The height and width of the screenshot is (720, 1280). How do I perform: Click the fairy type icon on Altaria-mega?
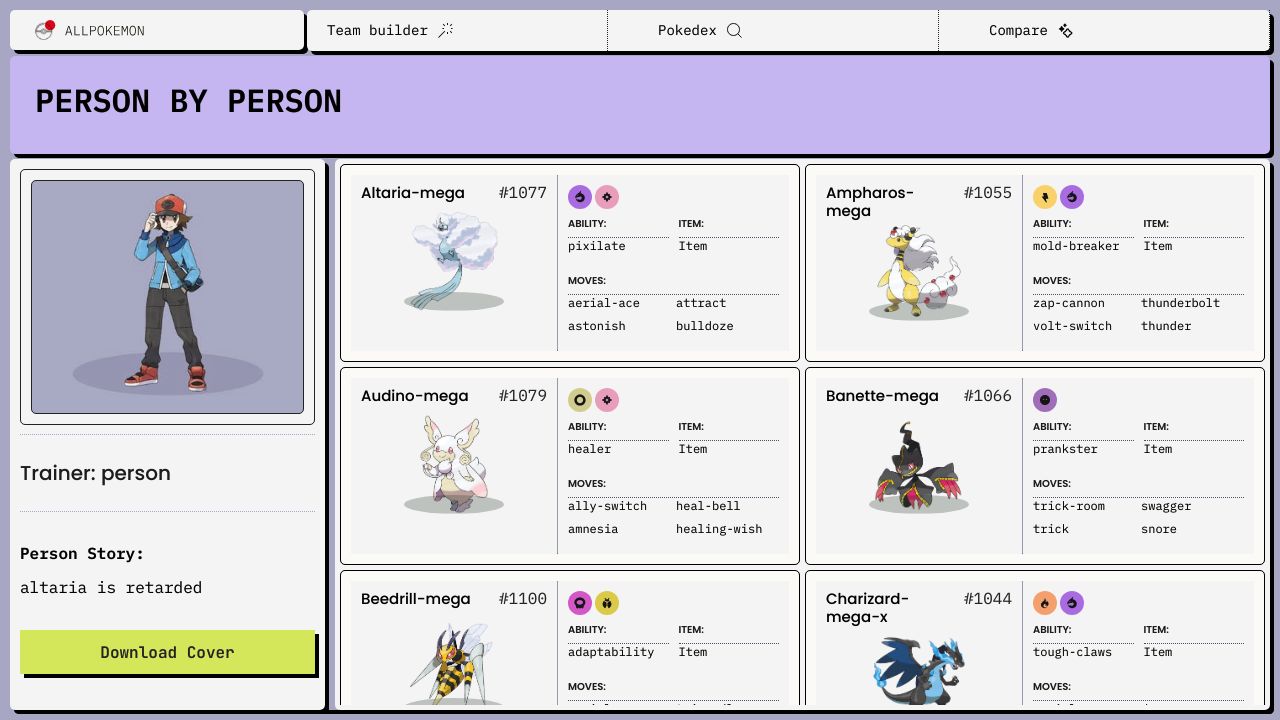coord(607,197)
